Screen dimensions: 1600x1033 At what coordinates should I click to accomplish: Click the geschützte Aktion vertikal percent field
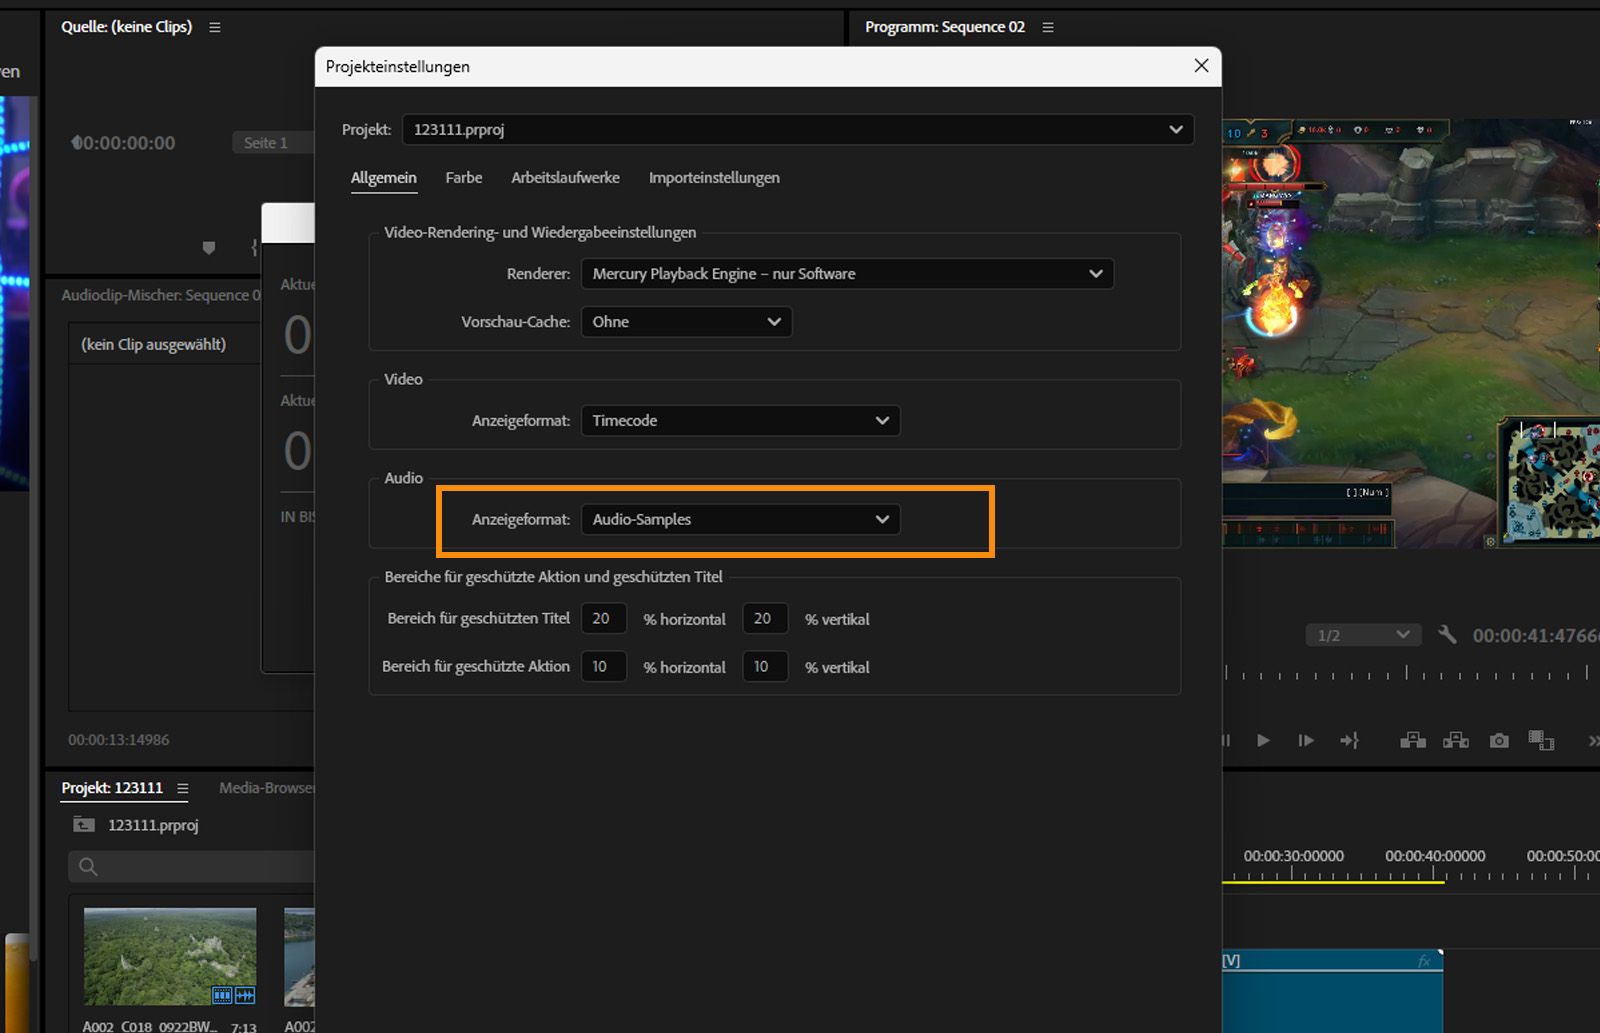pos(765,666)
